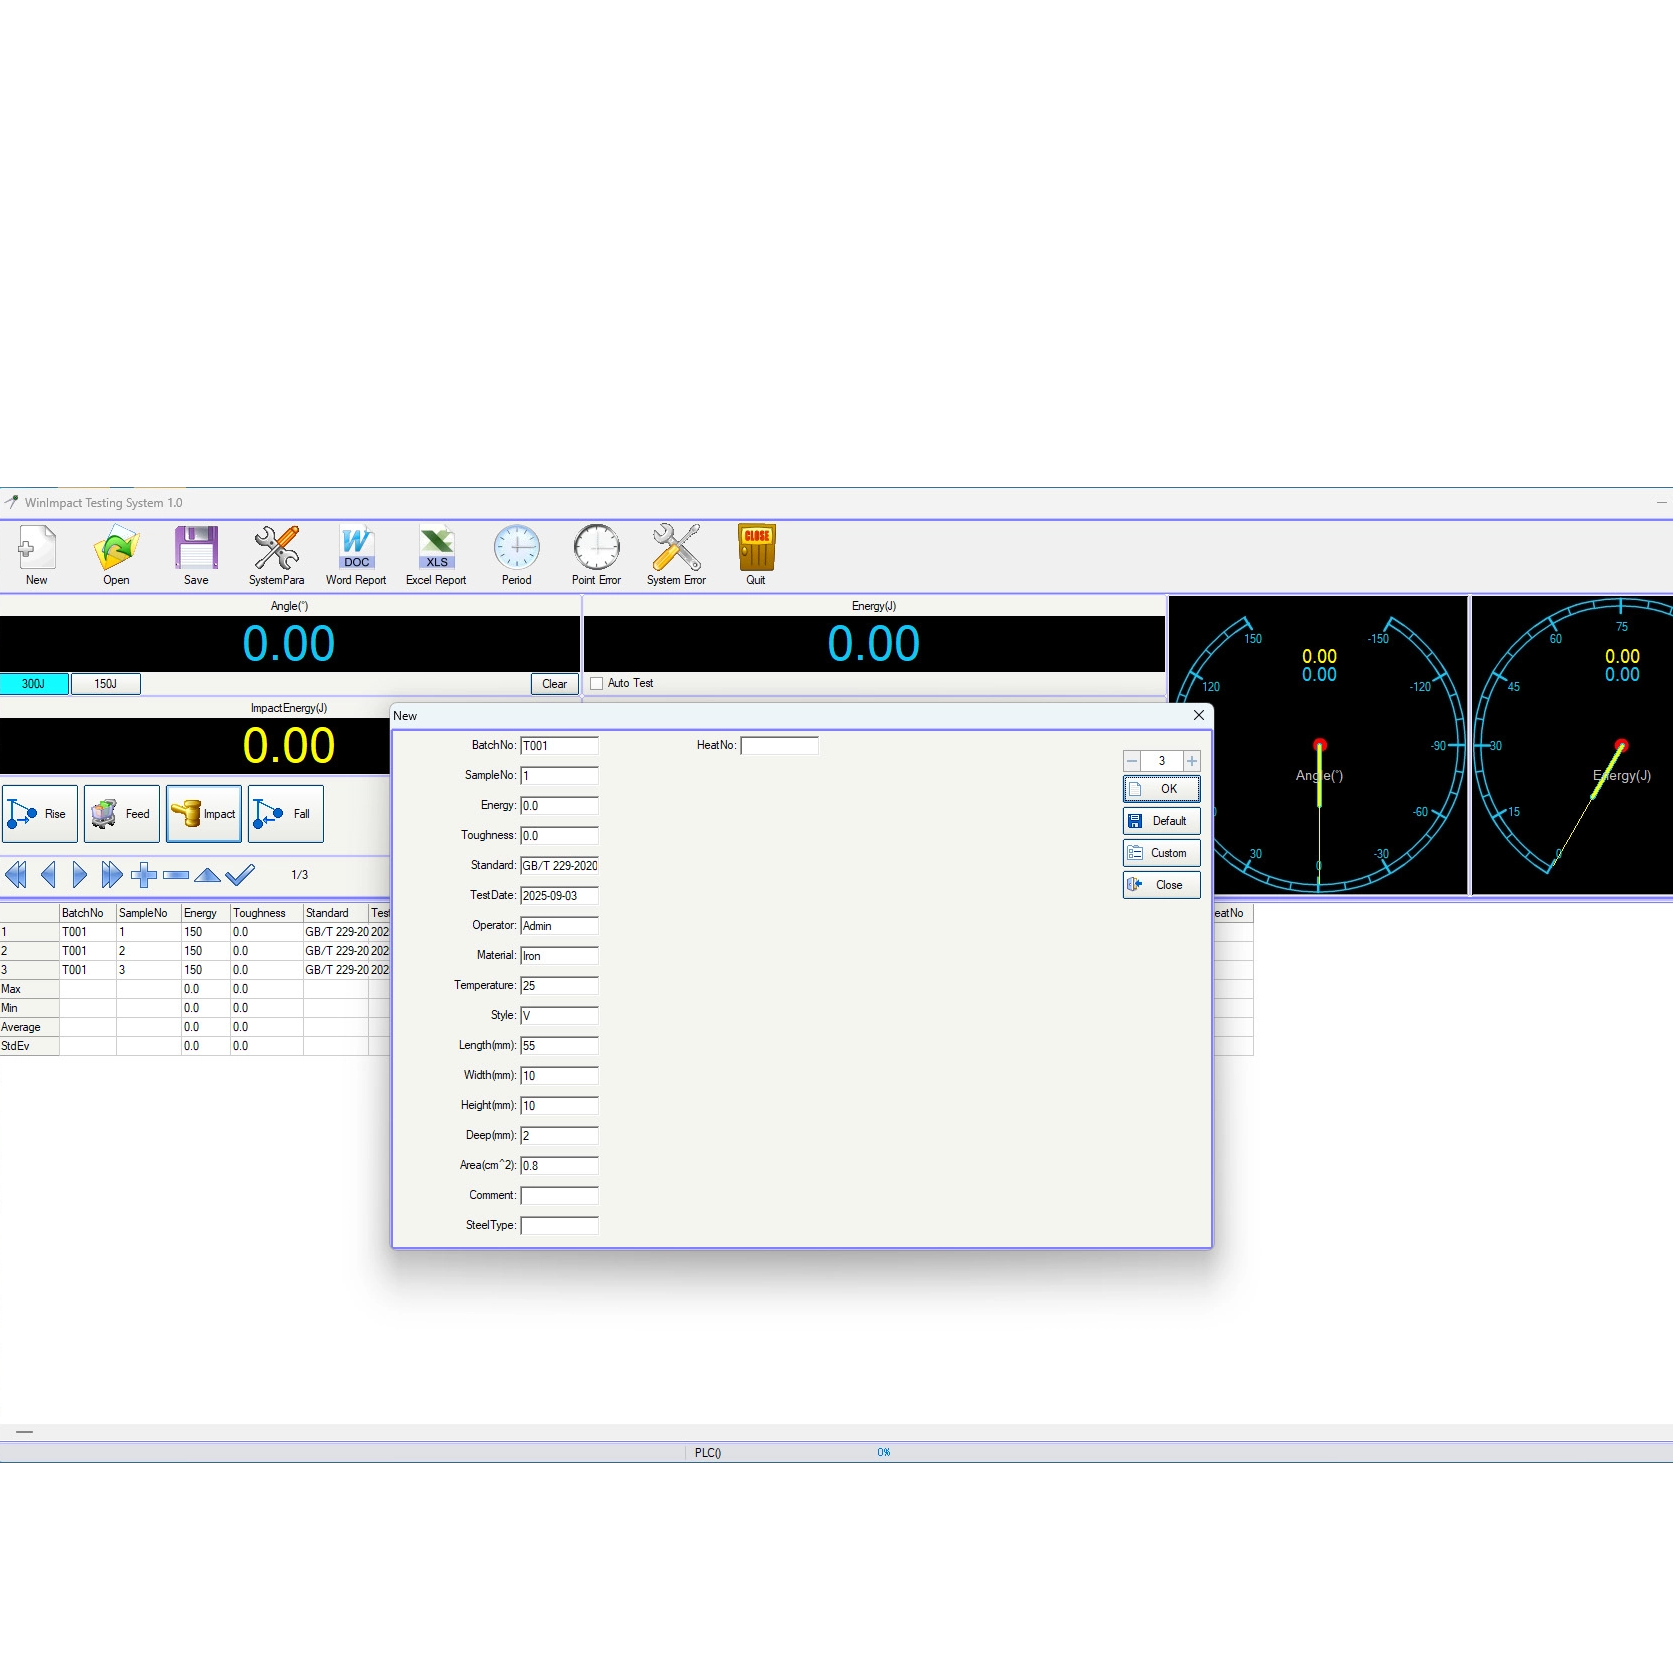Increase sample count with plus stepper
This screenshot has width=1673, height=1673.
pyautogui.click(x=1192, y=761)
